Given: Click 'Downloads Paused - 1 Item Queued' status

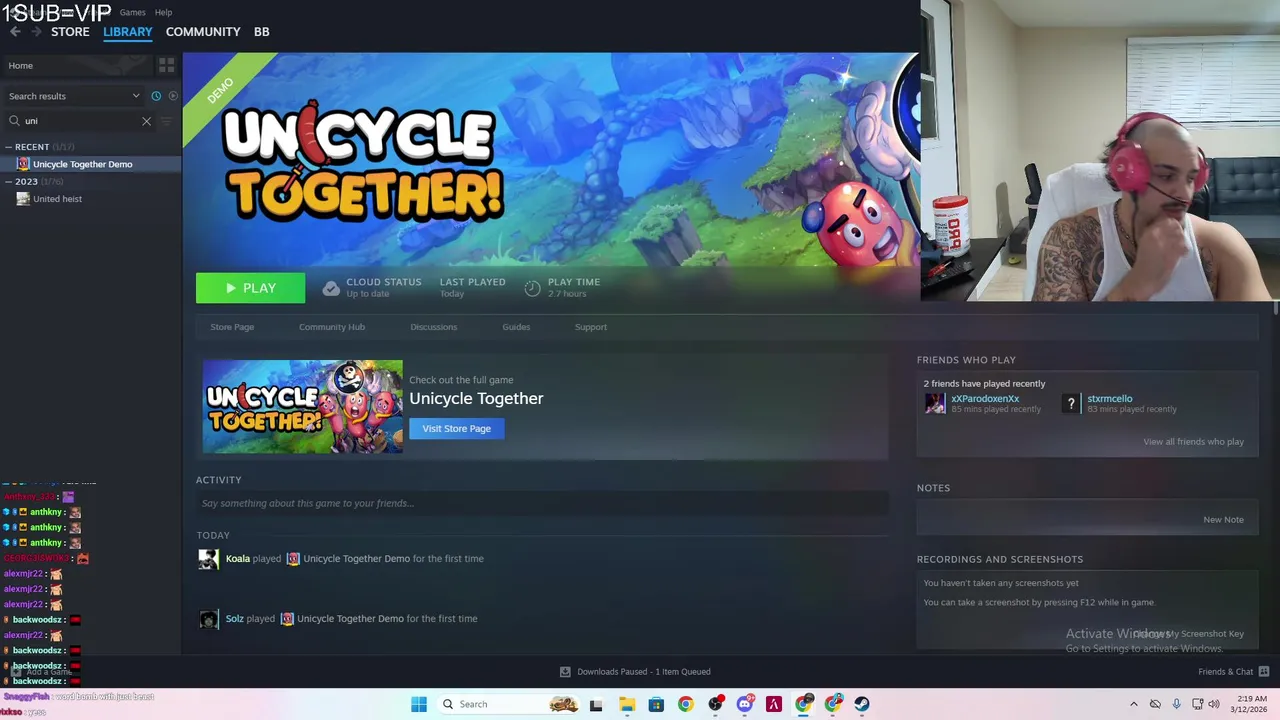Looking at the screenshot, I should click(643, 672).
